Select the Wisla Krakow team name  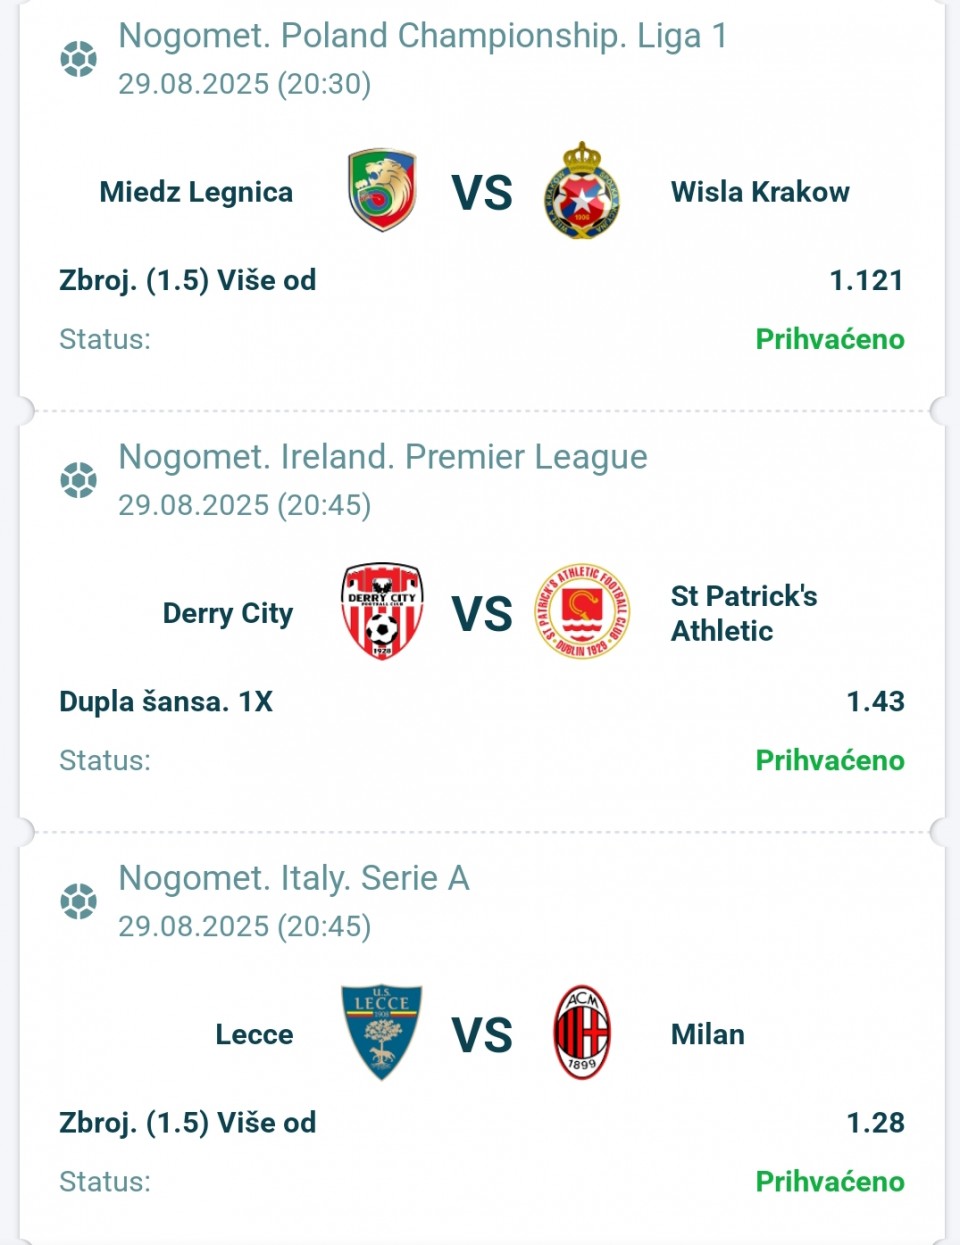(x=760, y=191)
